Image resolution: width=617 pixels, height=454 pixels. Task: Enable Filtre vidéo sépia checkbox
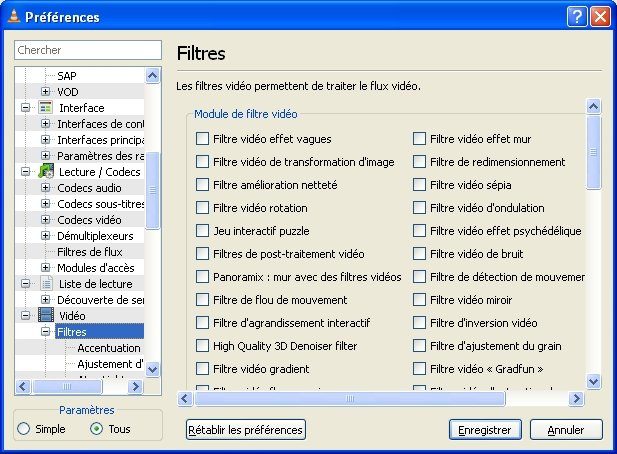coord(419,185)
